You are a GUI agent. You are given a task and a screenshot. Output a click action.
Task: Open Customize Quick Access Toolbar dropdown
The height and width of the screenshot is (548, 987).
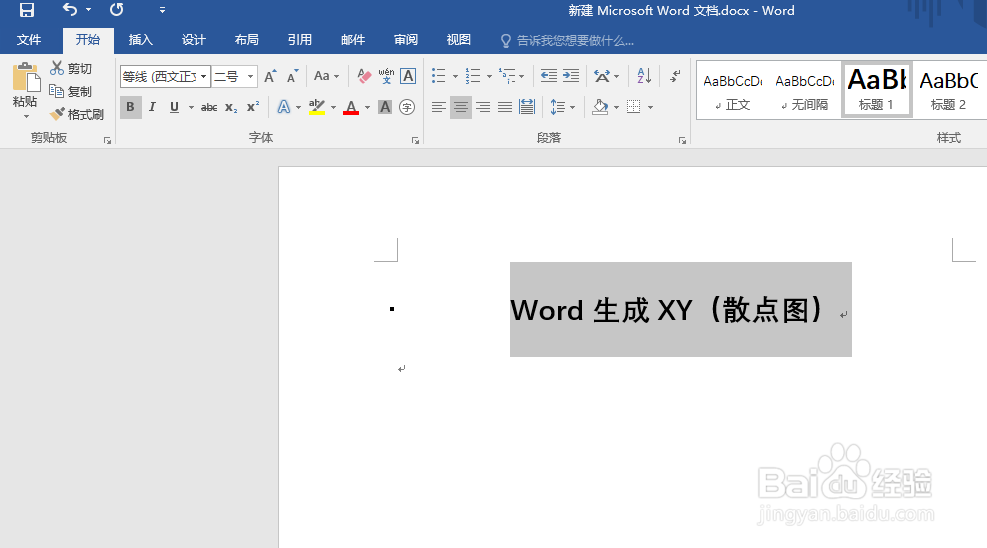pos(162,10)
